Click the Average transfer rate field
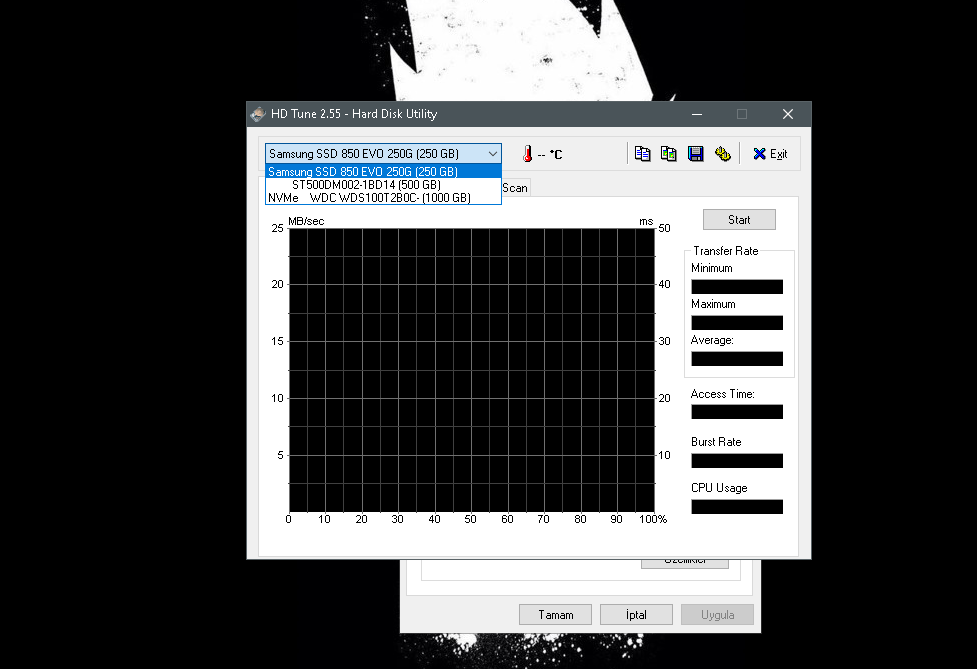Screen dimensions: 977x669 736,359
